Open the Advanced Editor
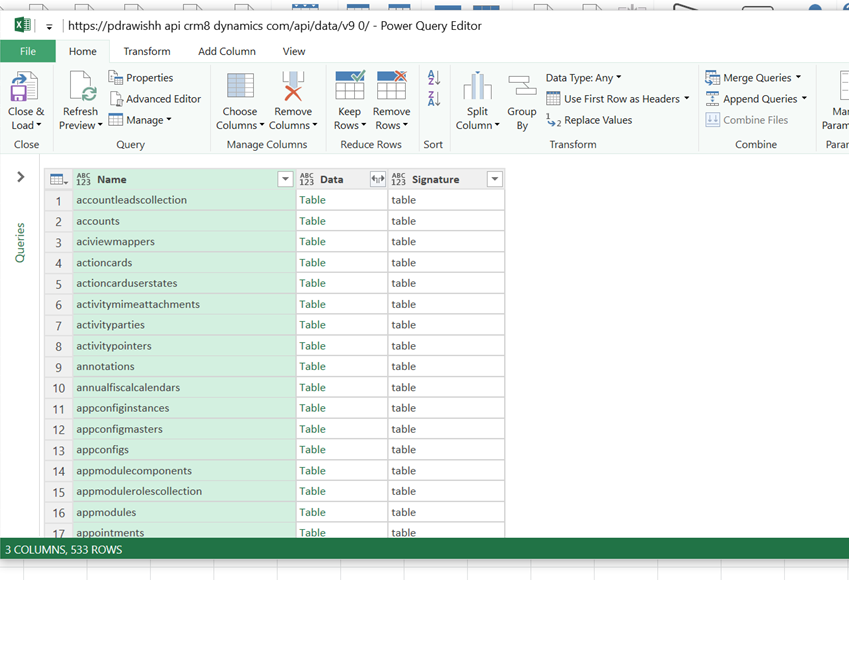 (x=155, y=99)
